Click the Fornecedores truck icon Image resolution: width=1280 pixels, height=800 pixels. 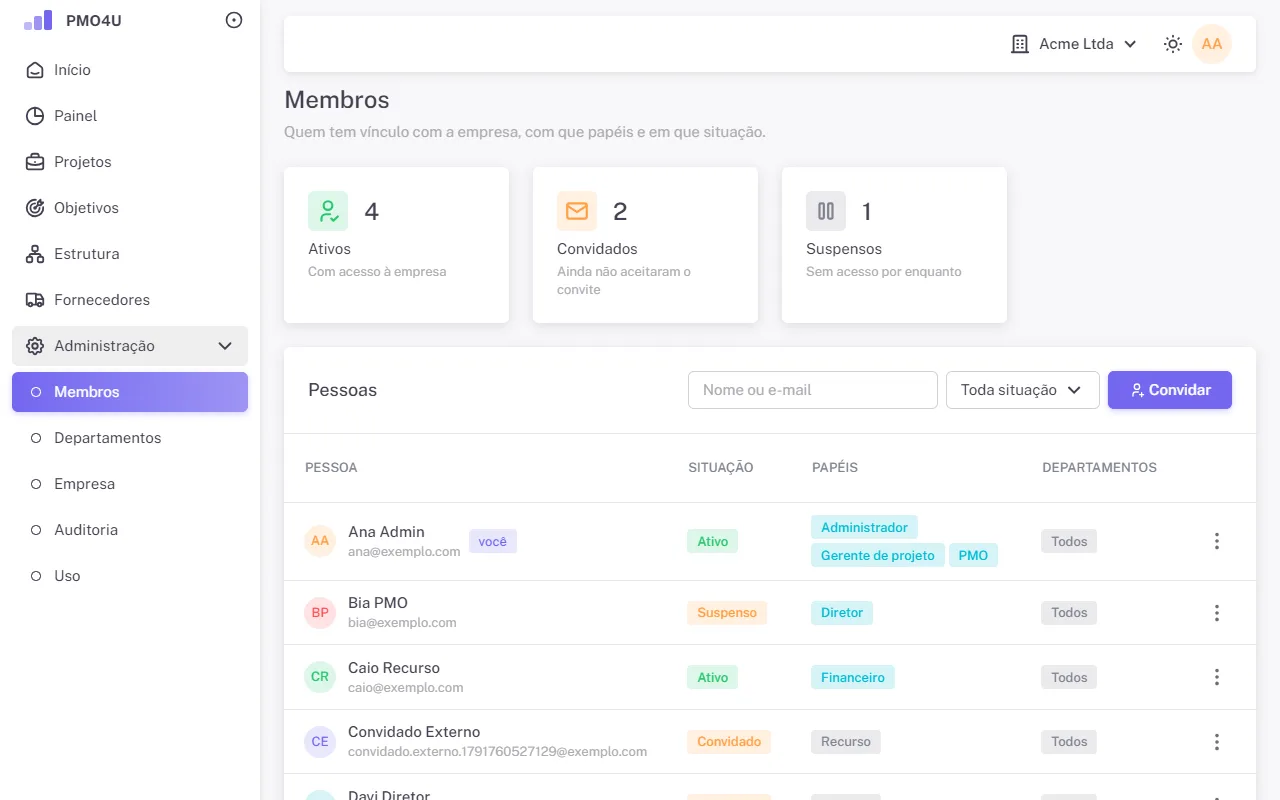click(x=35, y=300)
